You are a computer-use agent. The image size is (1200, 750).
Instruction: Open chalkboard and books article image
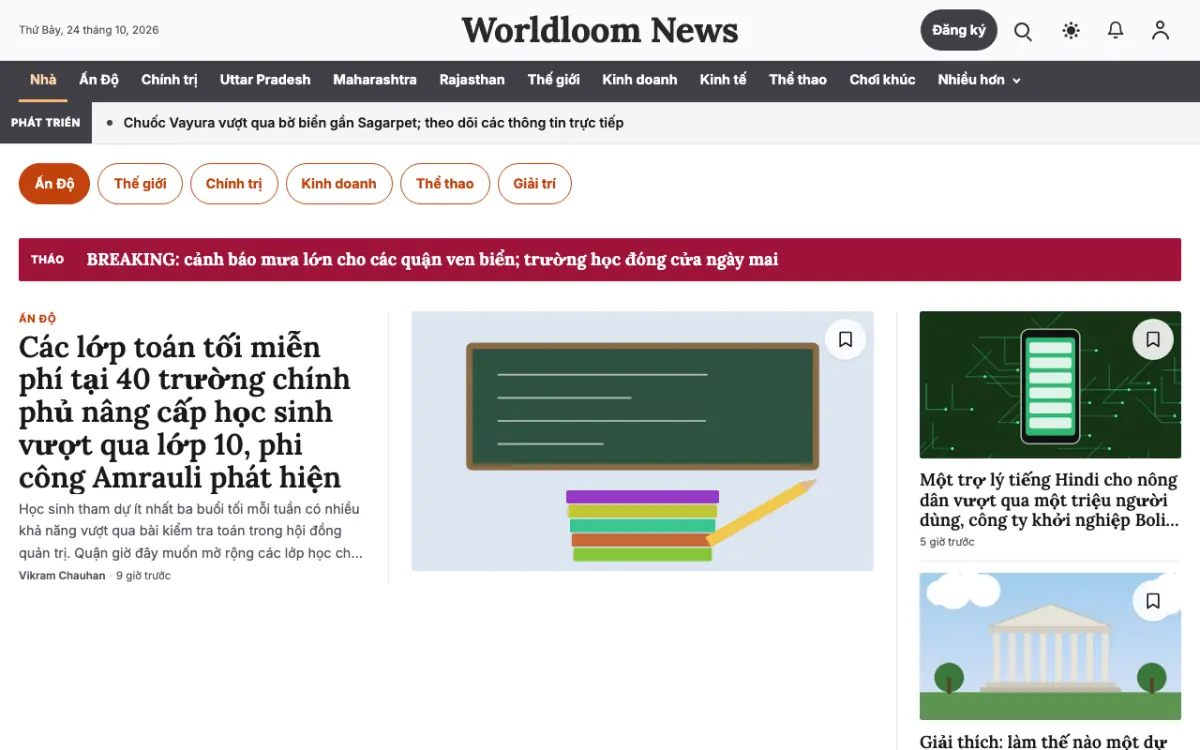642,441
